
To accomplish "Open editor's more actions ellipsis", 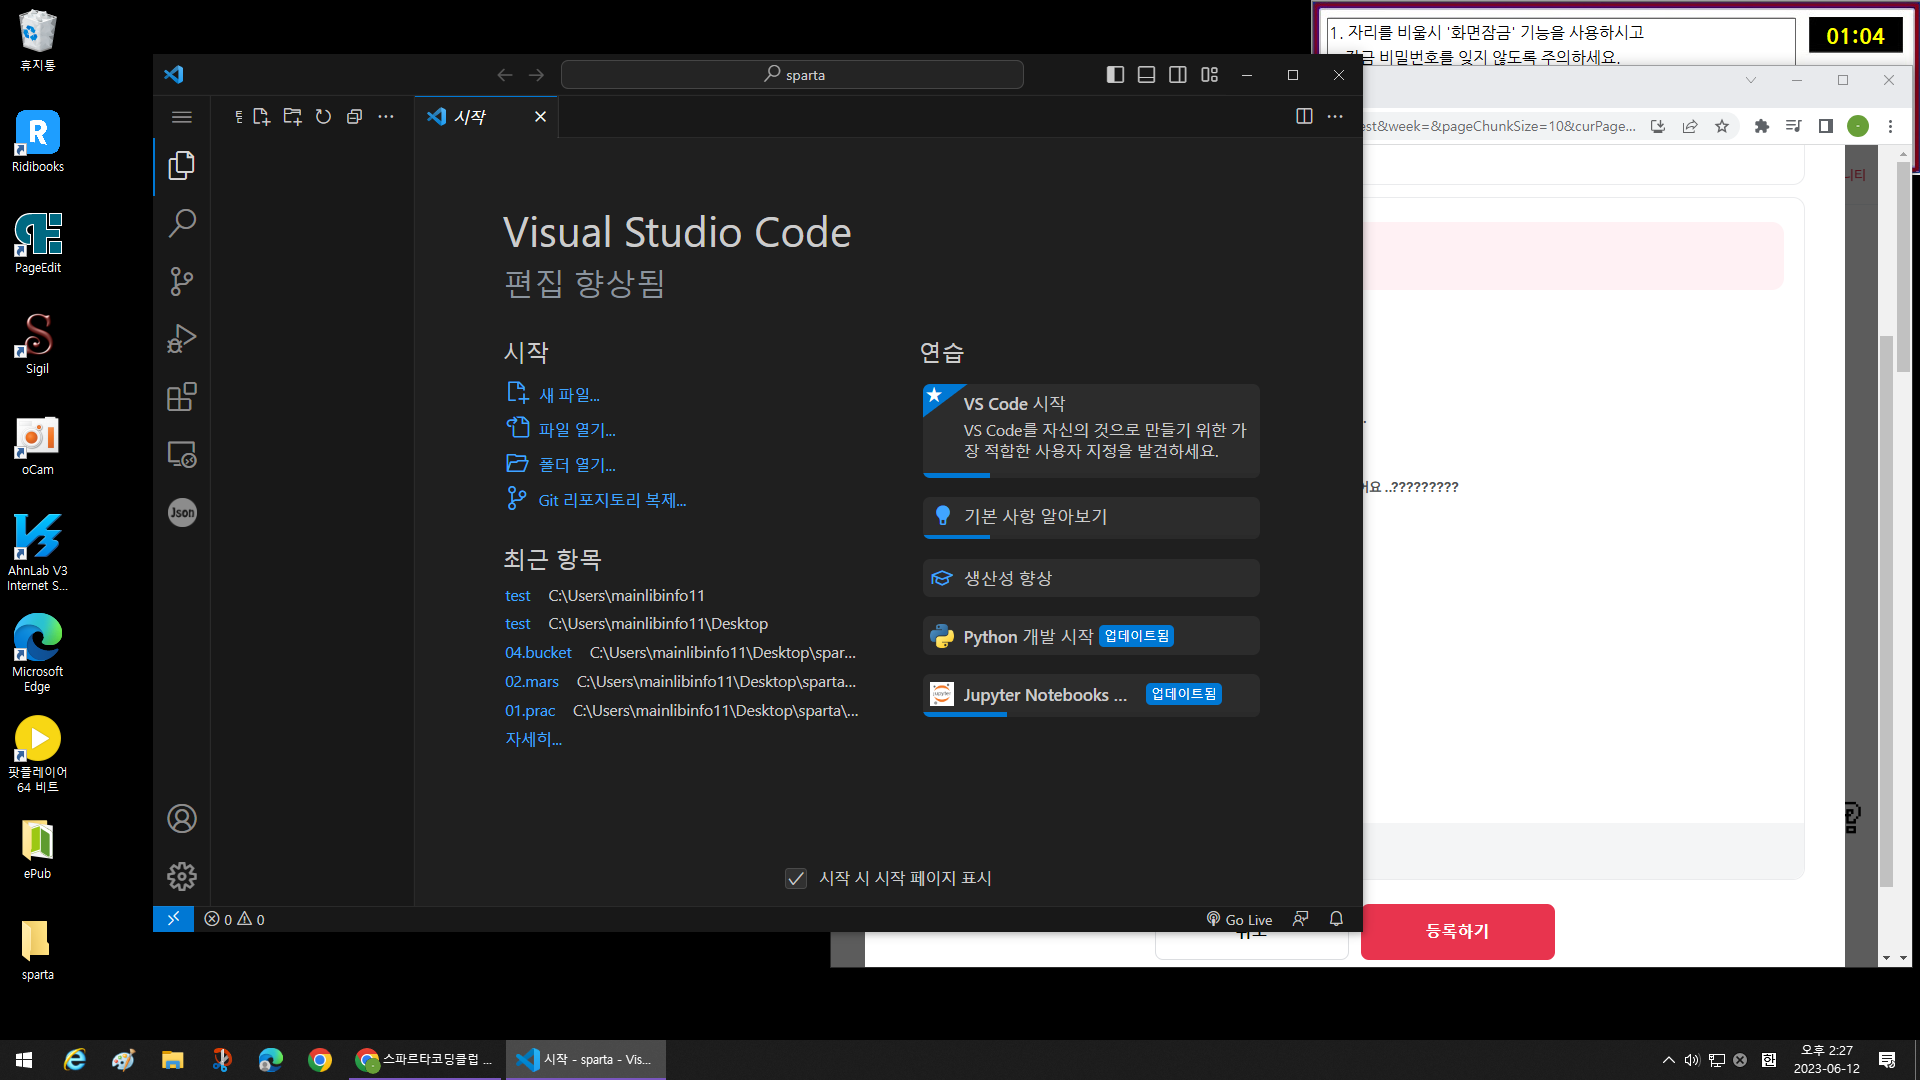I will tap(1335, 117).
